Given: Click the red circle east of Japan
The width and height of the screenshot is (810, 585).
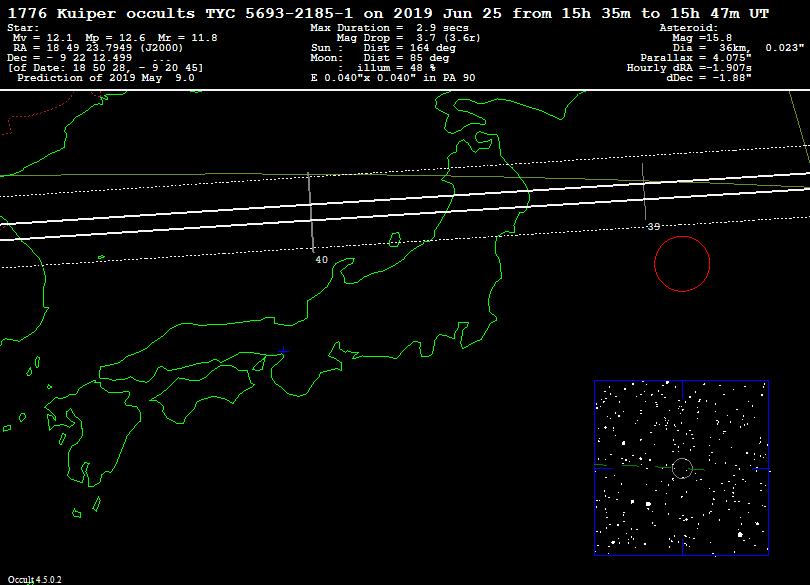Looking at the screenshot, I should (x=682, y=264).
